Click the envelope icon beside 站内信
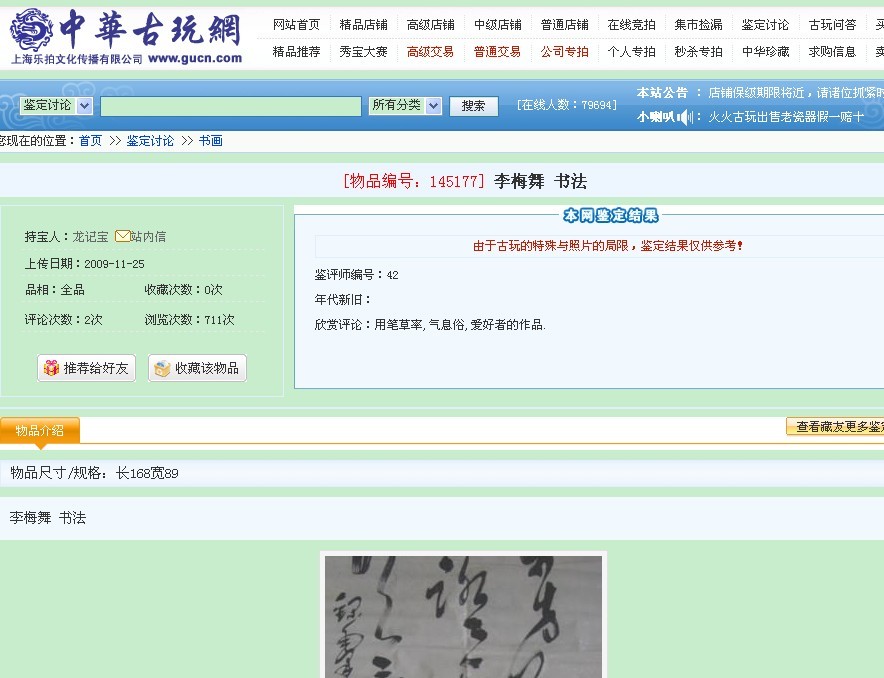 point(122,237)
